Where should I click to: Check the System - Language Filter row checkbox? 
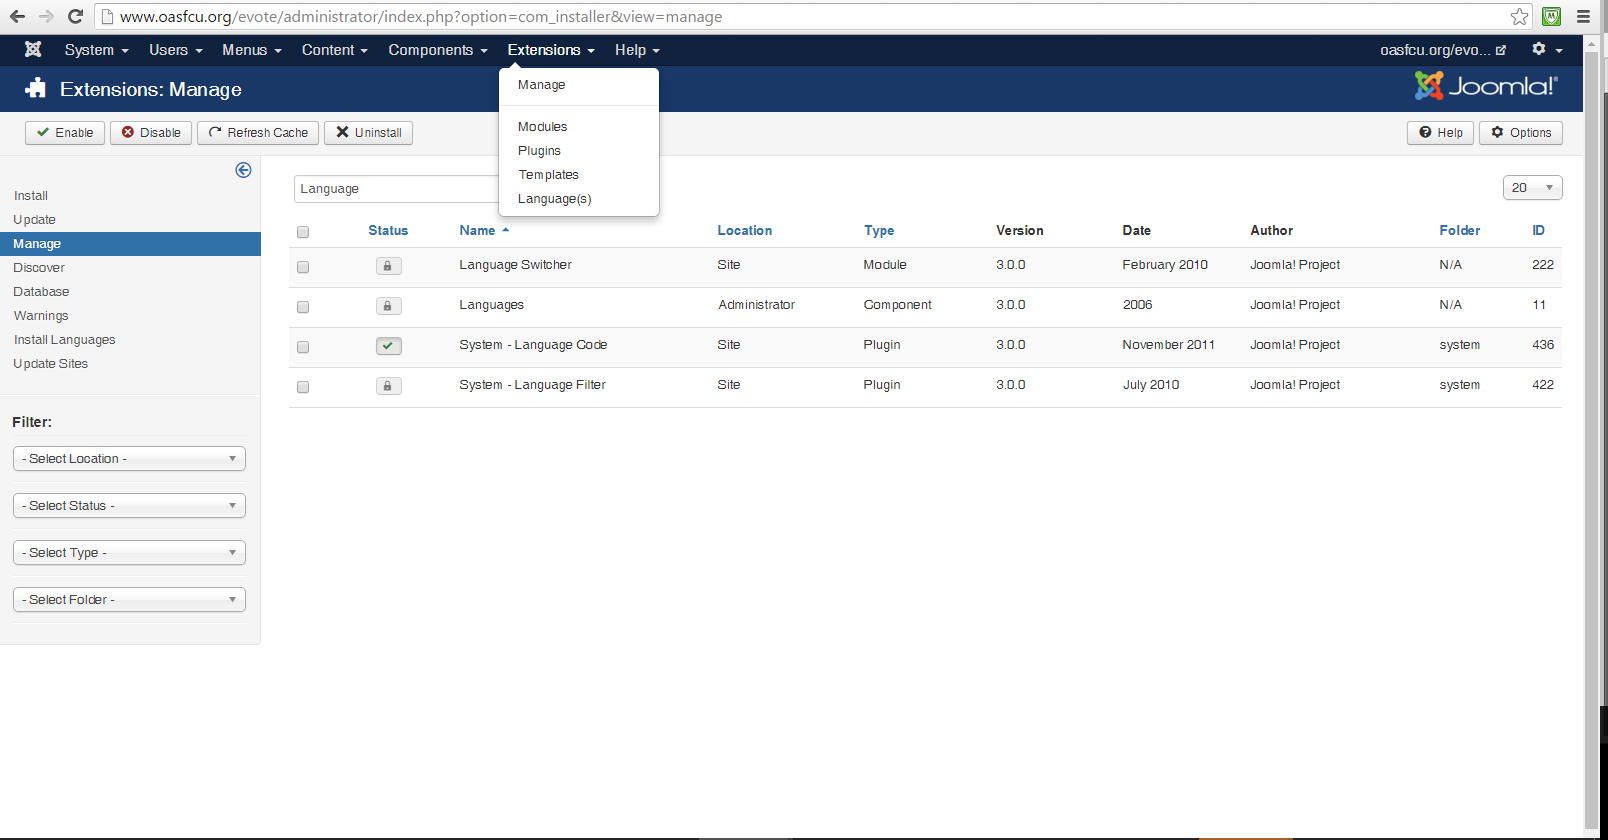(303, 387)
